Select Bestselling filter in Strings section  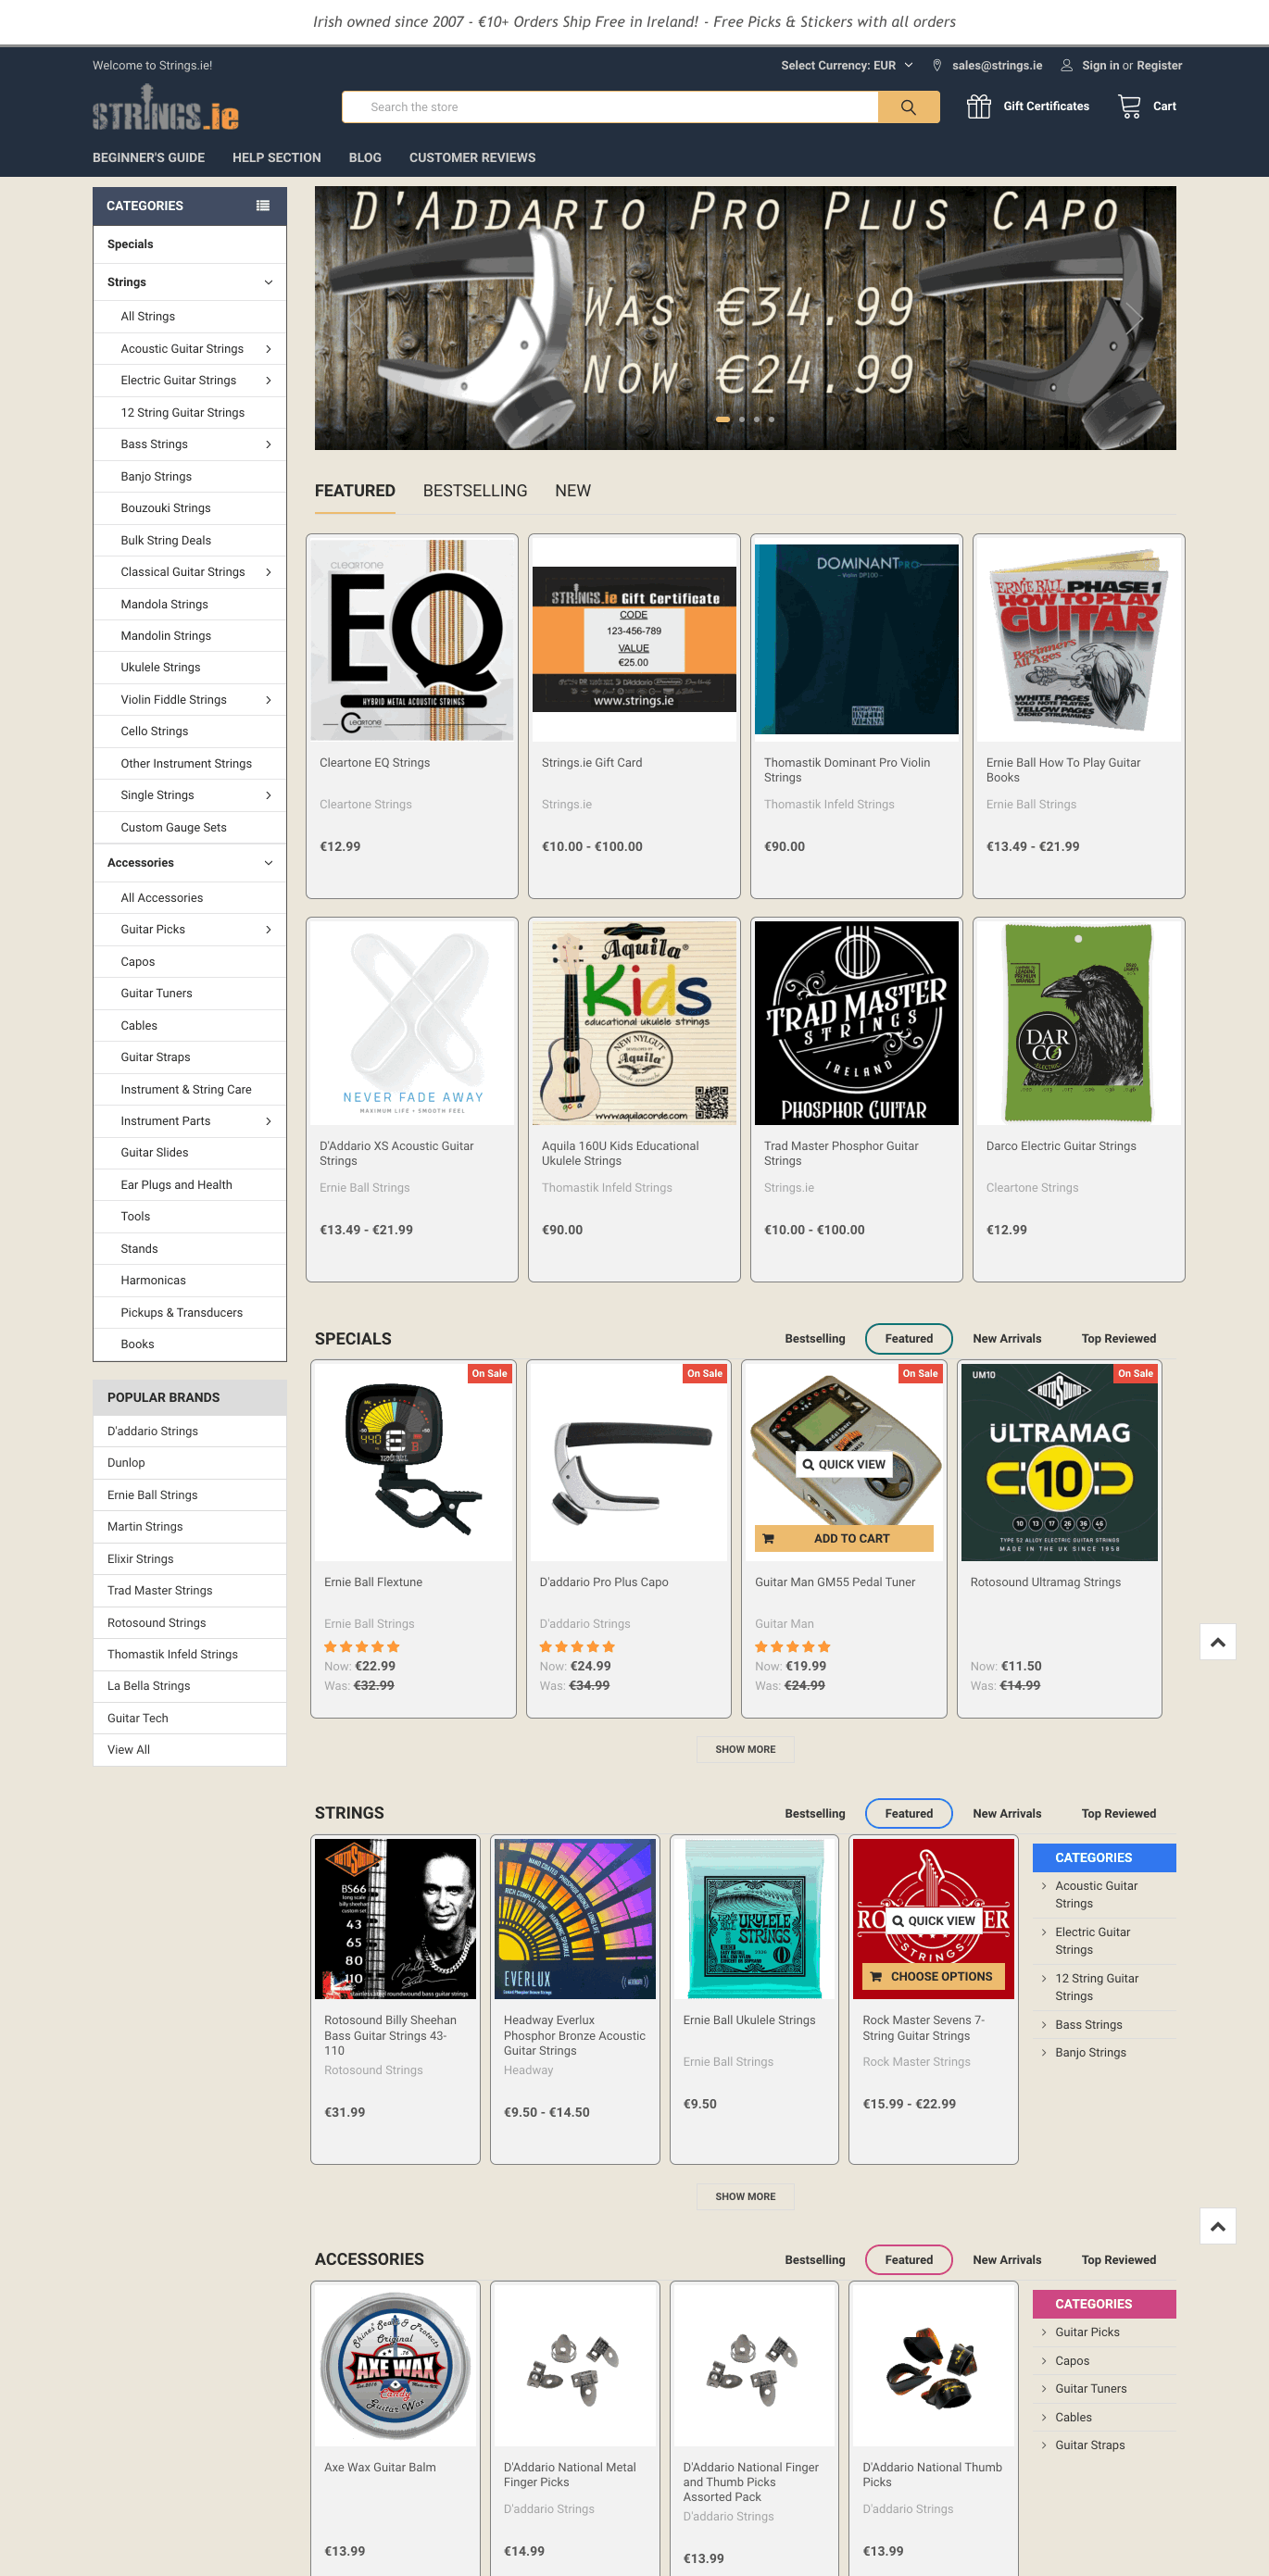(814, 1814)
